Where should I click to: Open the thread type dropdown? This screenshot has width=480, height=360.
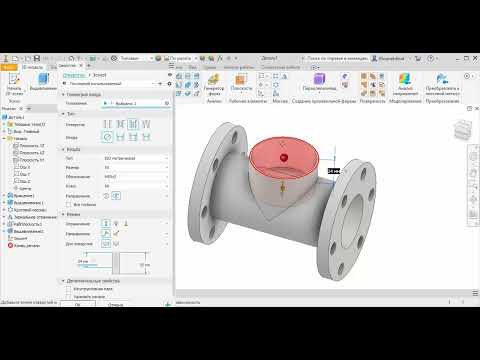(x=136, y=158)
